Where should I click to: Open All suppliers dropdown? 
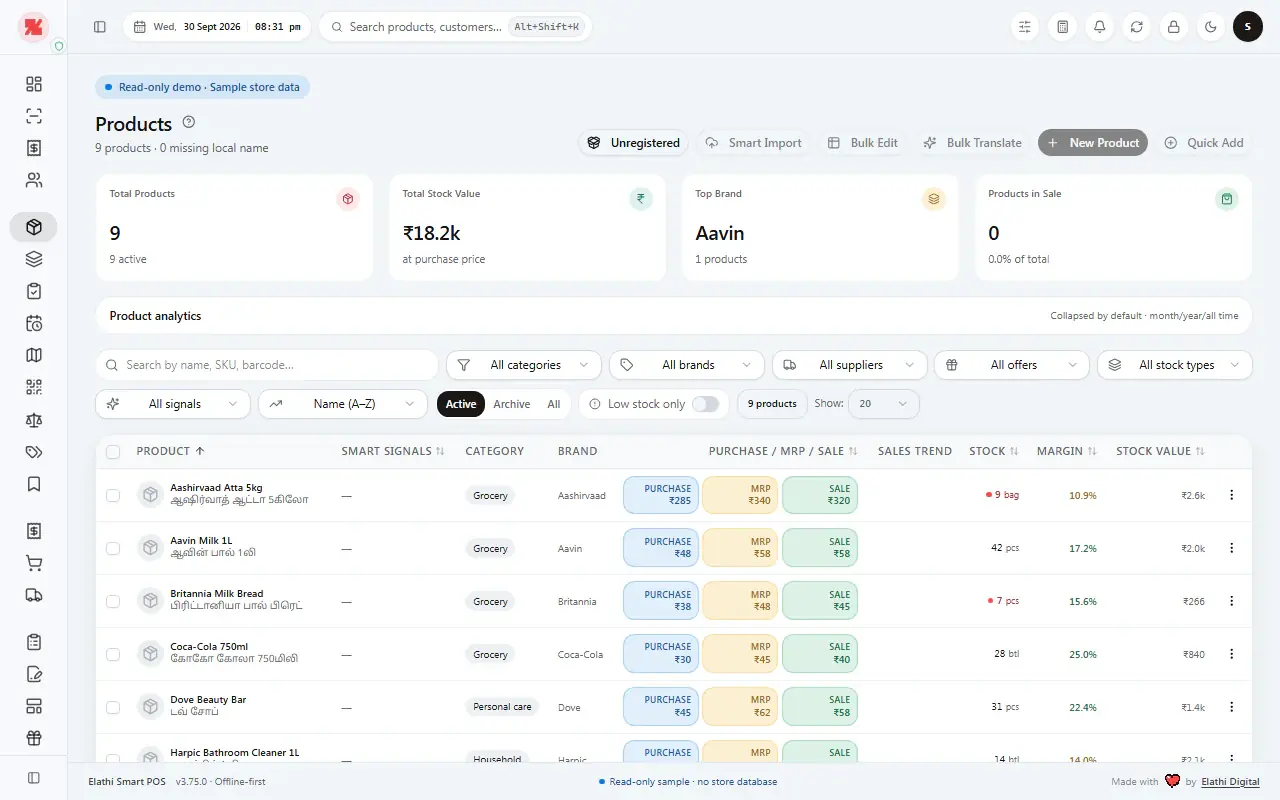click(849, 365)
